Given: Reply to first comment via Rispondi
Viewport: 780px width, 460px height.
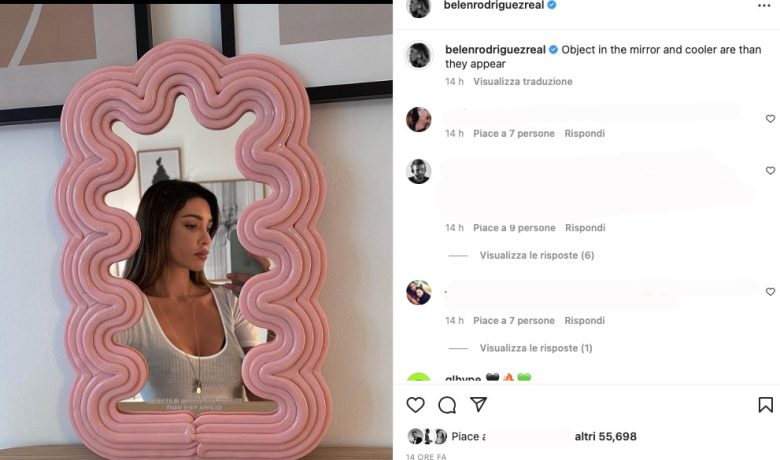Looking at the screenshot, I should [x=585, y=133].
